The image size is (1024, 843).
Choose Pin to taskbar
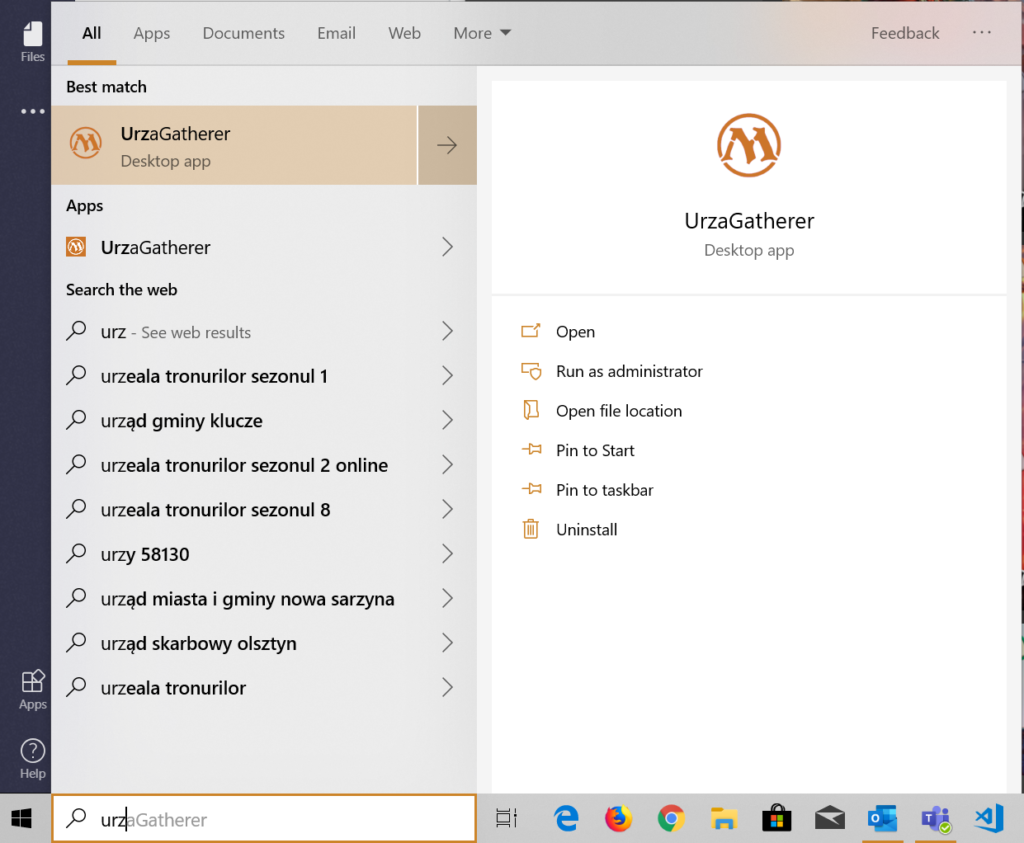click(604, 490)
